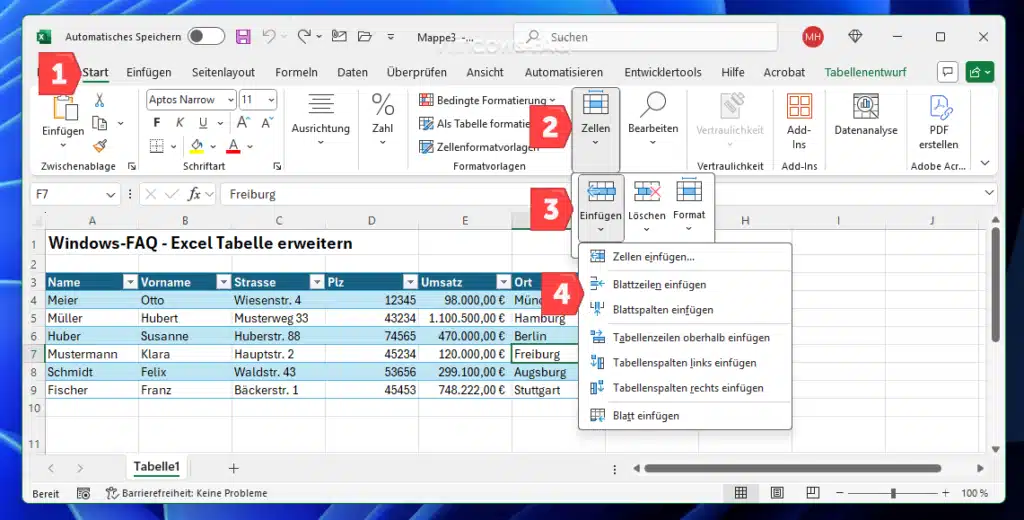The height and width of the screenshot is (520, 1024).
Task: Open the Umsatz column filter dropdown
Action: (504, 282)
